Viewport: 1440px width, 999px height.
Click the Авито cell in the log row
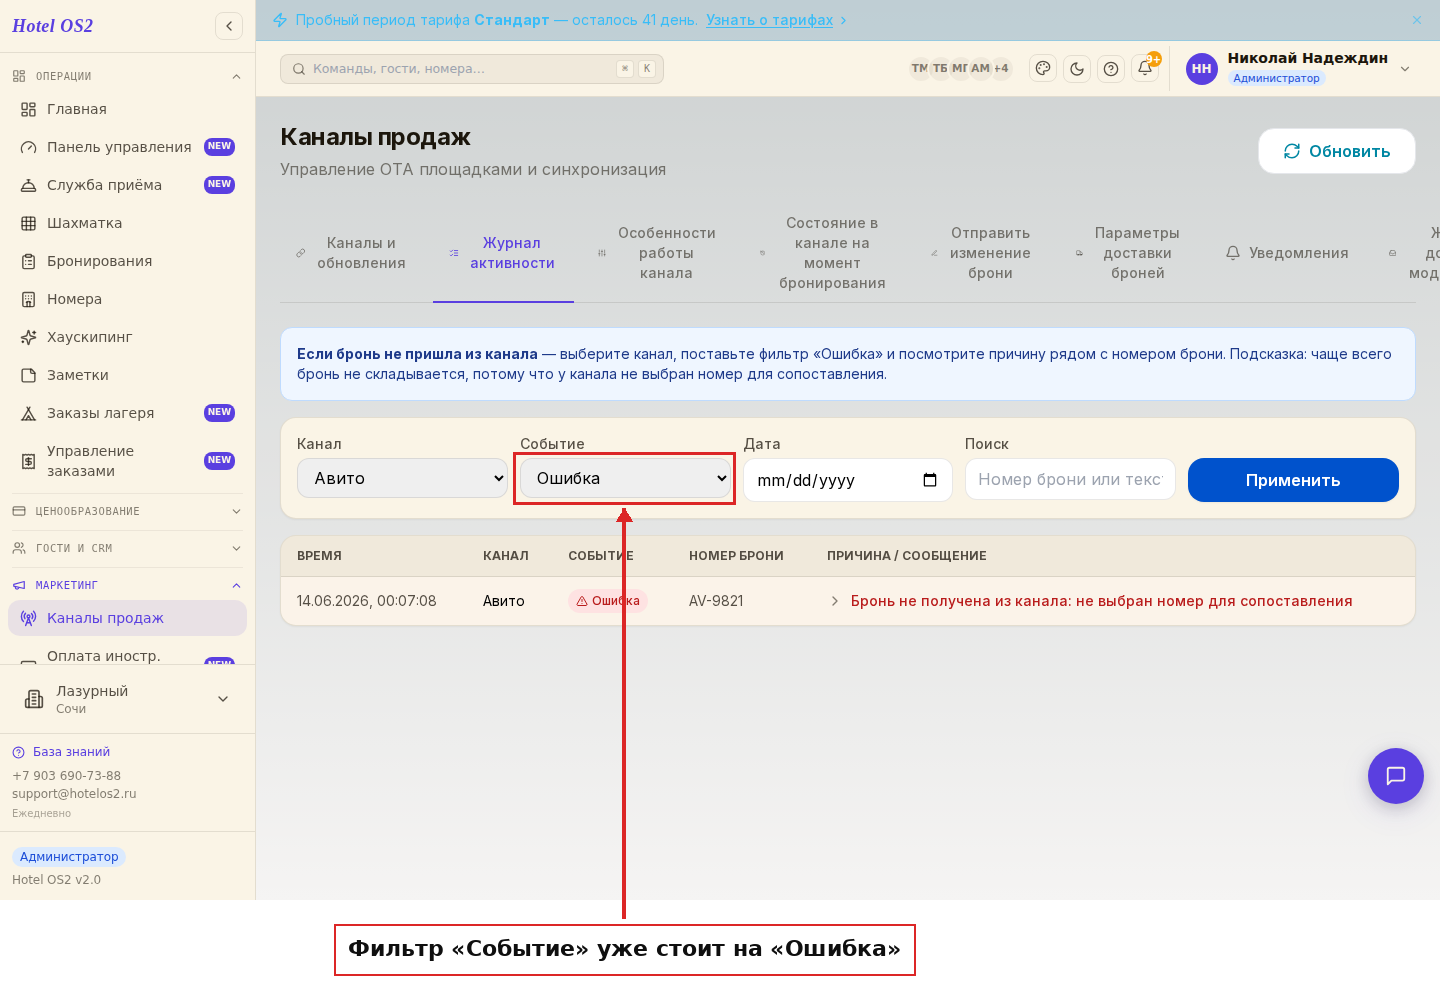coord(504,601)
